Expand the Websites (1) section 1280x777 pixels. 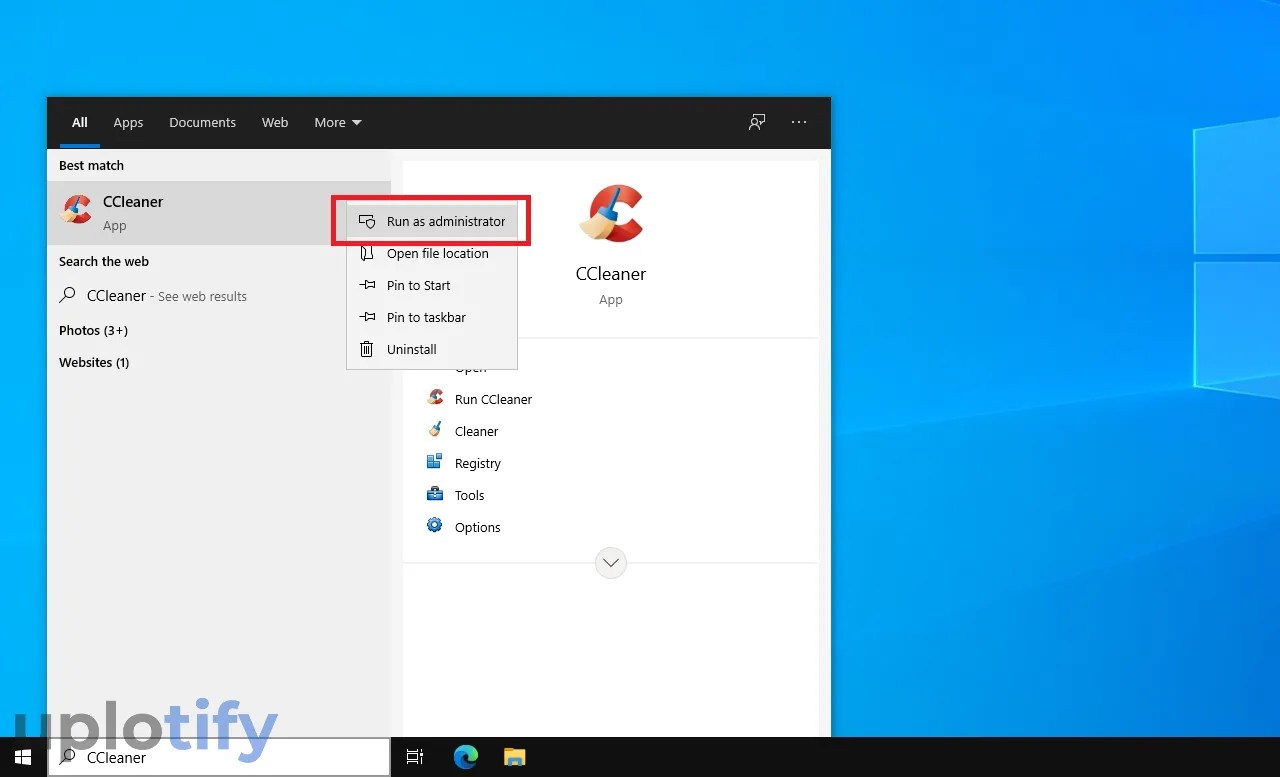point(94,362)
